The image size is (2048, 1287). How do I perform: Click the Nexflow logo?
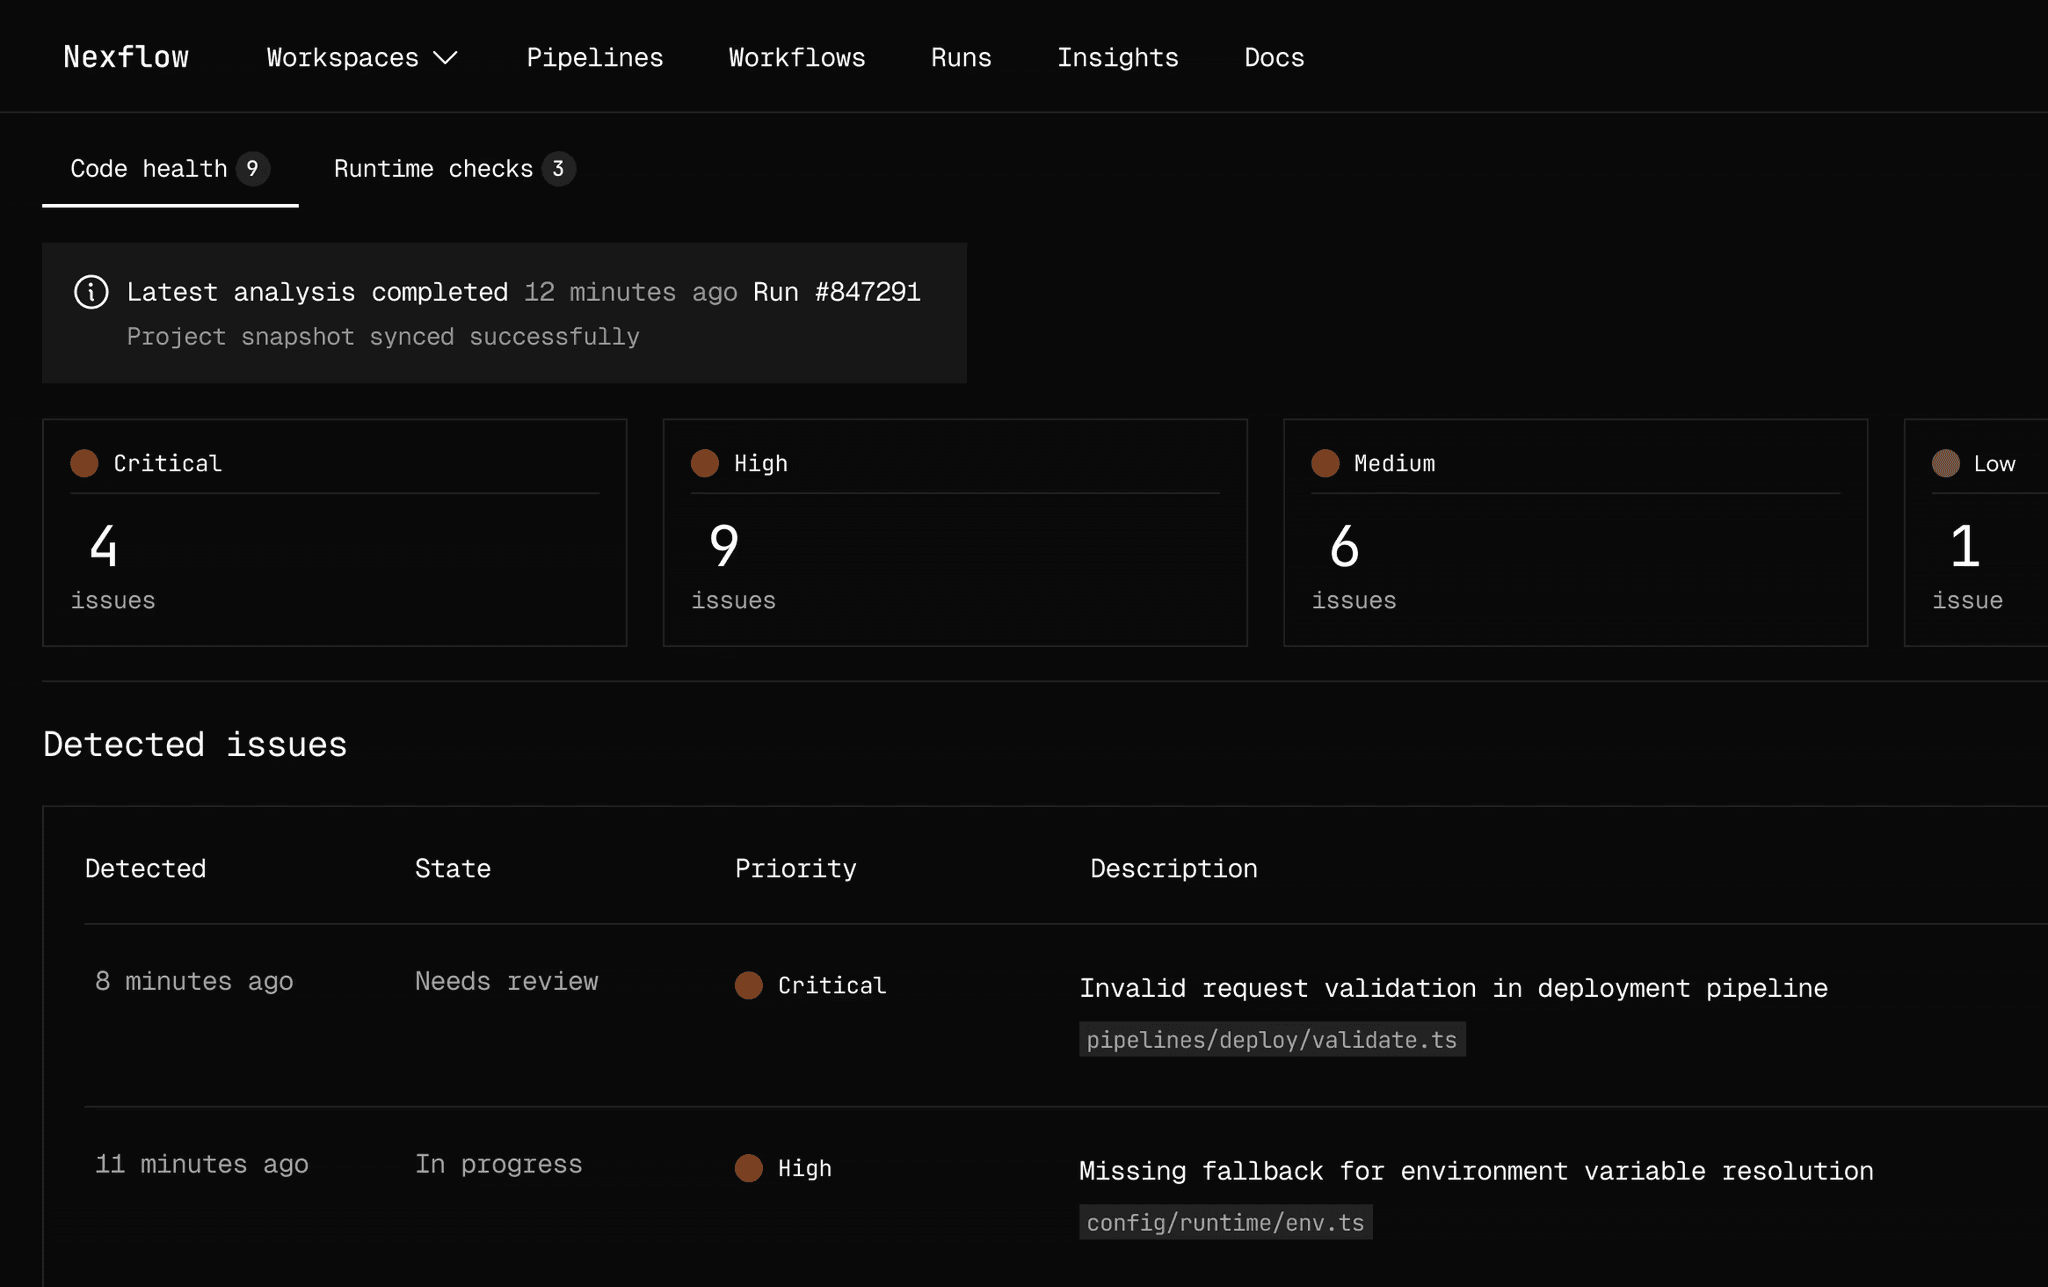[126, 57]
